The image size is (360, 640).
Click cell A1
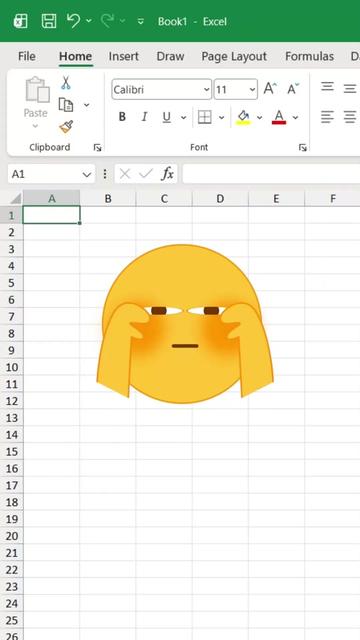point(51,215)
